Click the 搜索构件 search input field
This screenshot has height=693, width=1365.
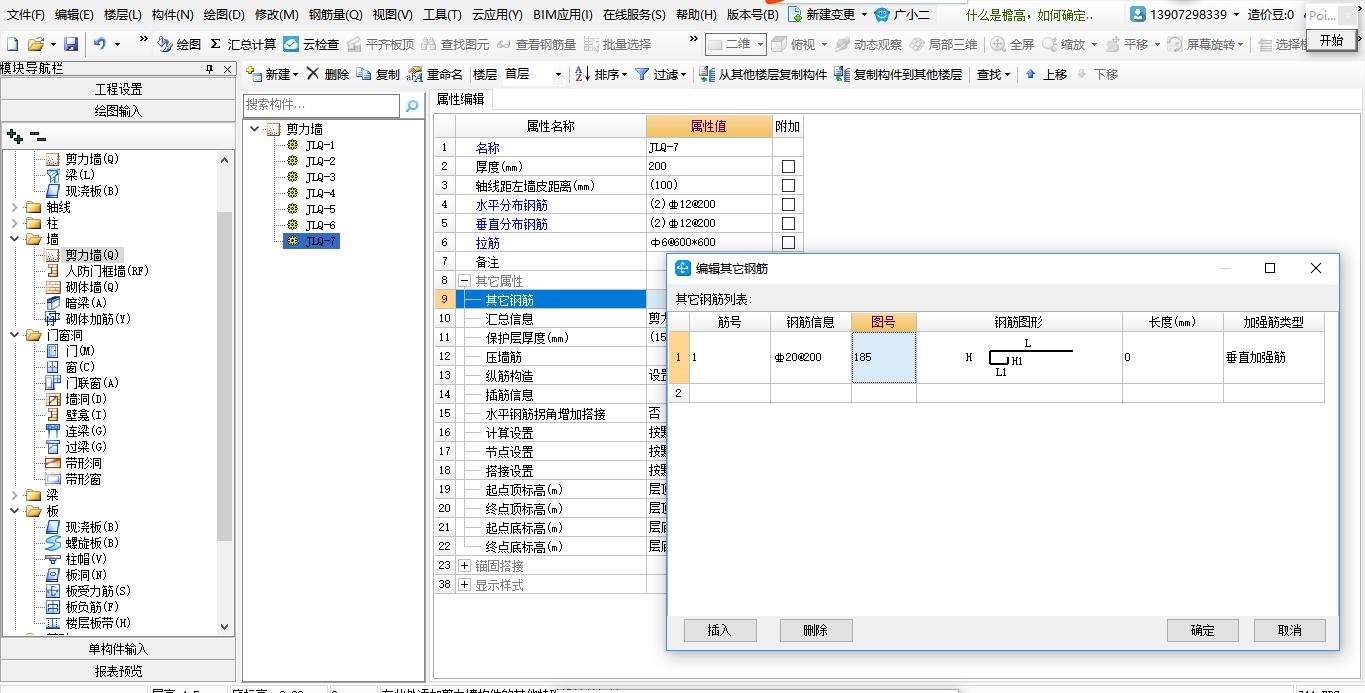tap(321, 105)
